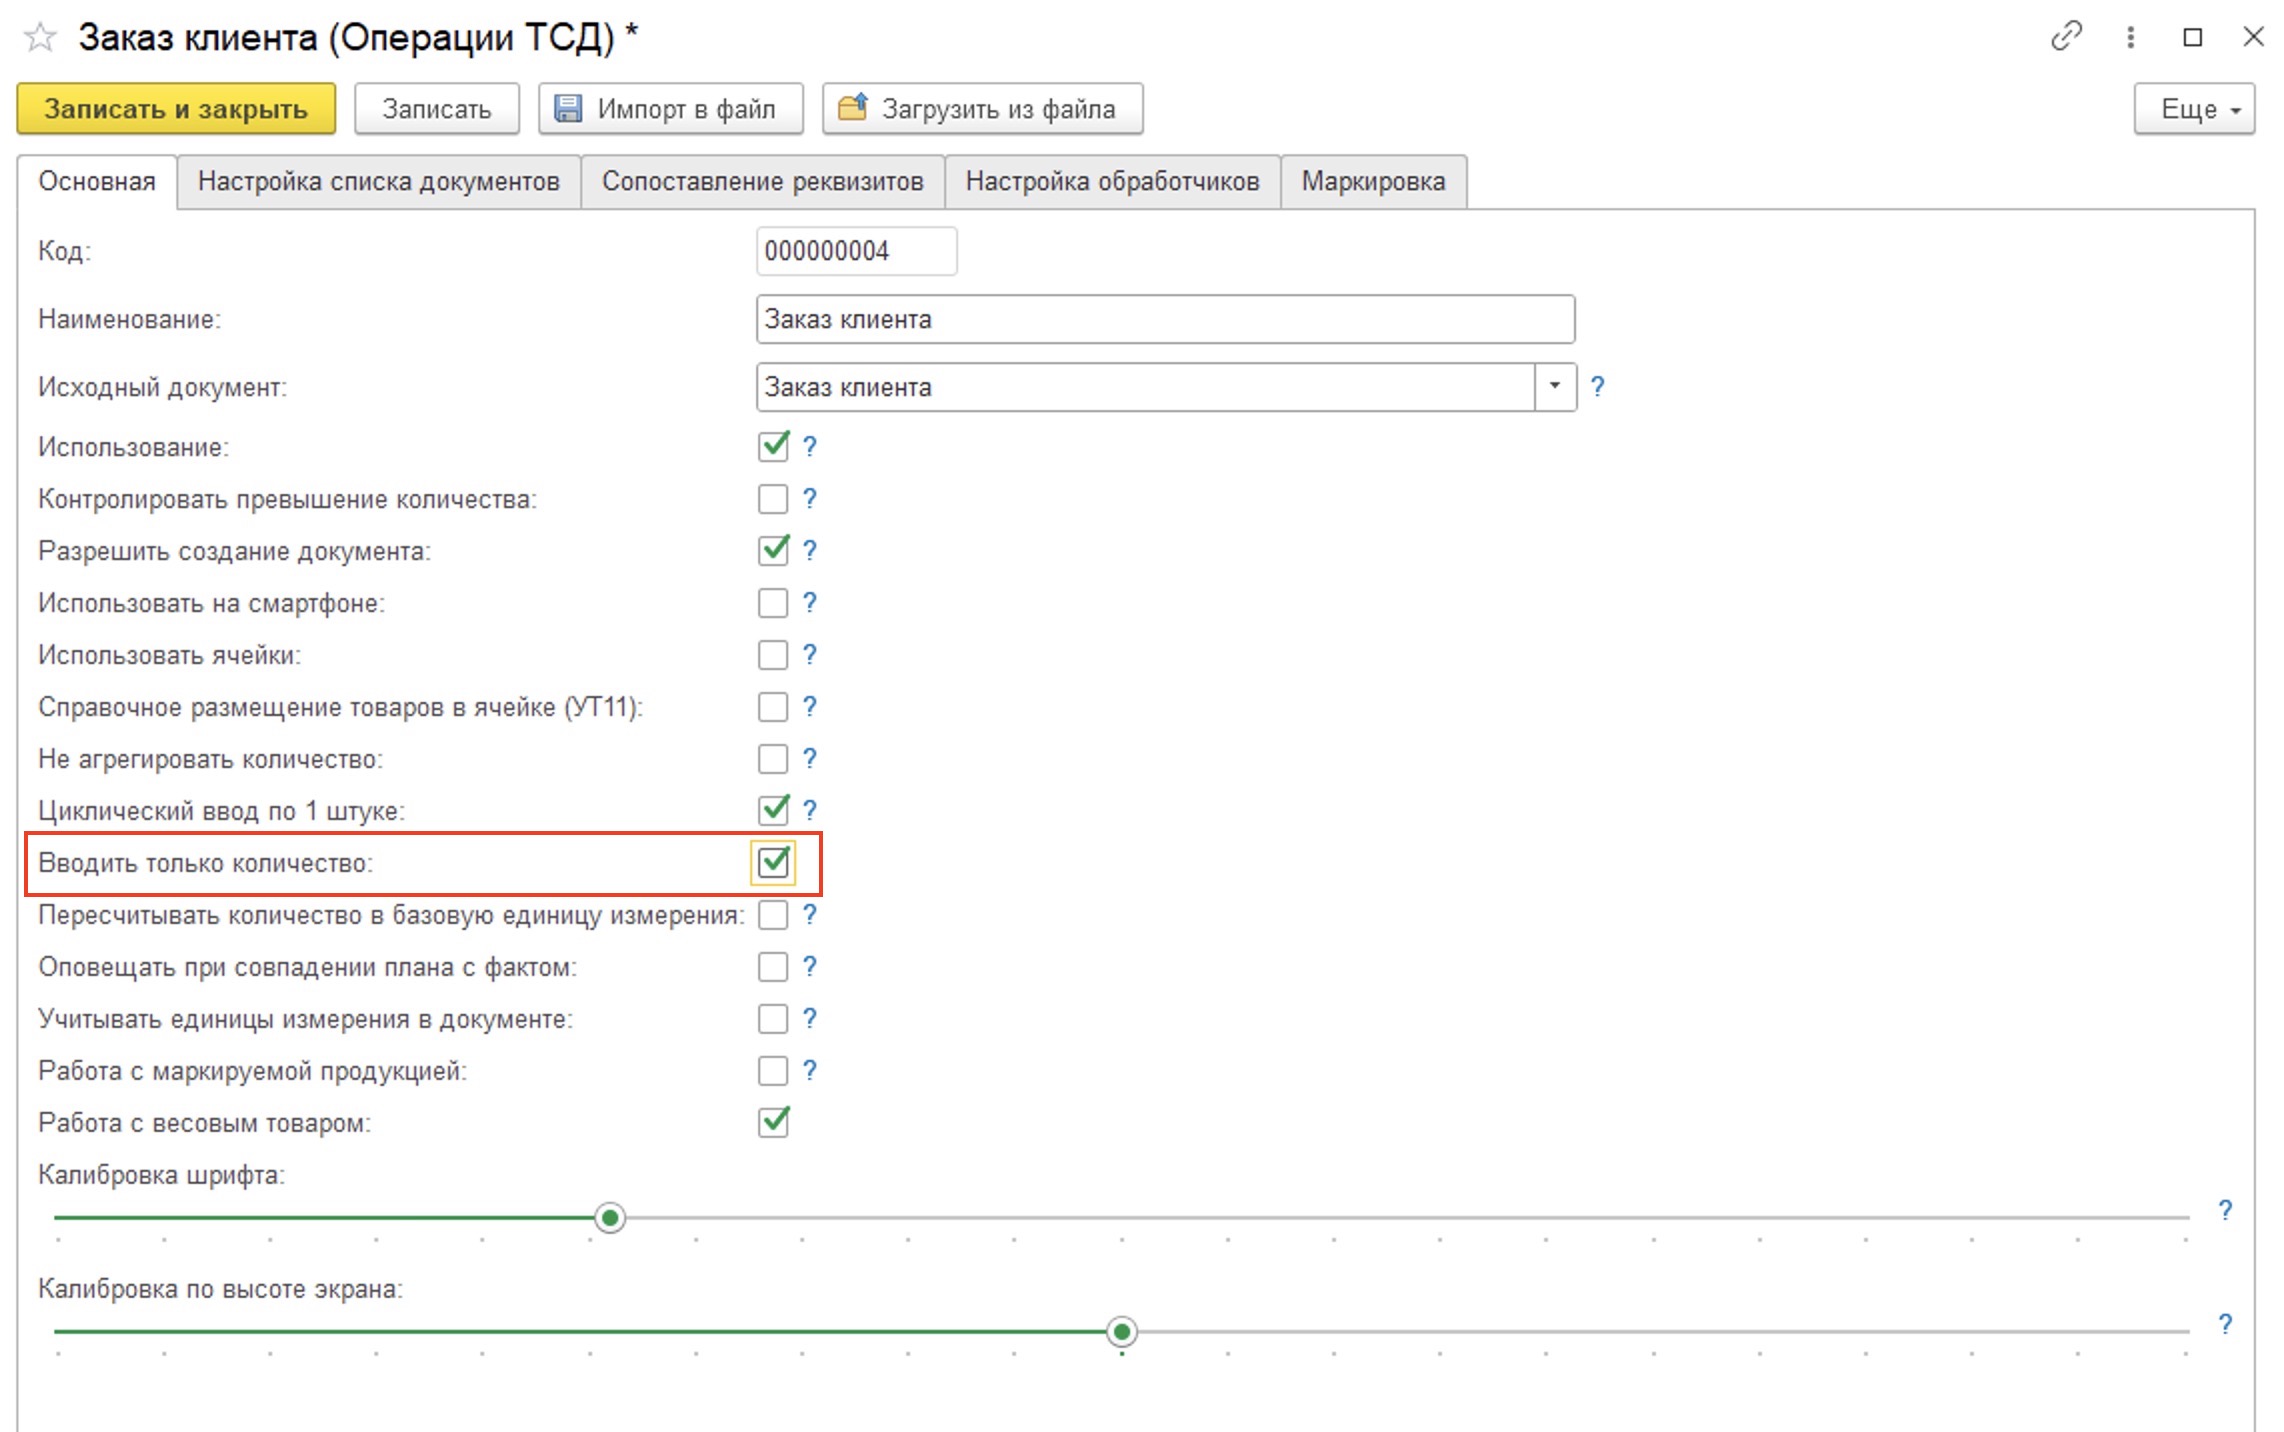Open Сопоставление реквизитов tab
Image resolution: width=2284 pixels, height=1432 pixels.
click(763, 182)
